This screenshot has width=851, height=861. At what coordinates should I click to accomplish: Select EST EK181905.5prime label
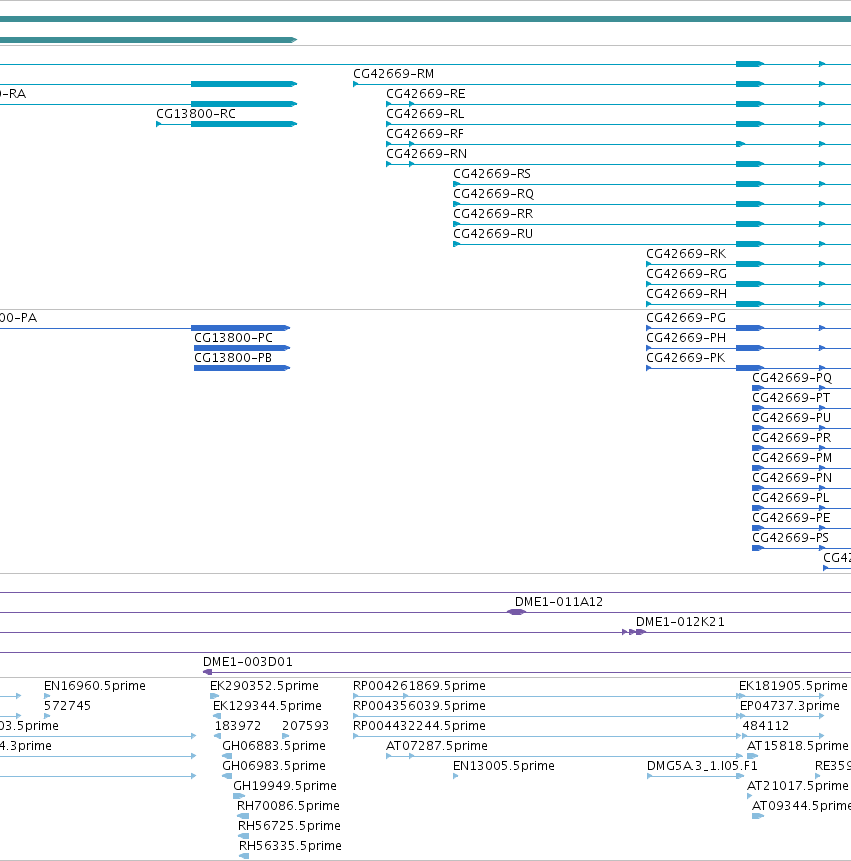click(x=793, y=686)
